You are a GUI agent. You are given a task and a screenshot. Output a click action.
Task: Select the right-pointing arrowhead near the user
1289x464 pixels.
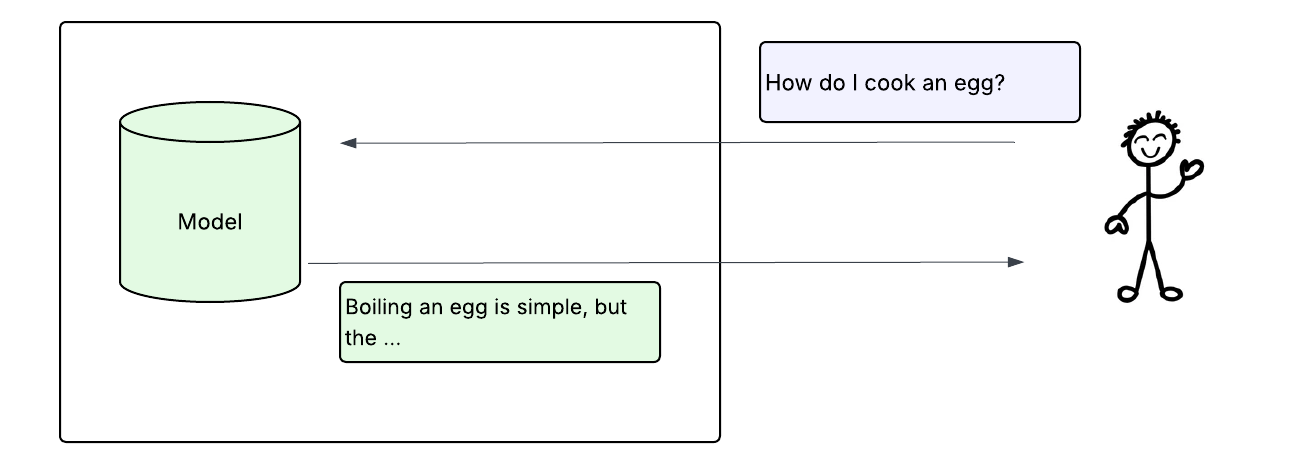coord(1015,262)
